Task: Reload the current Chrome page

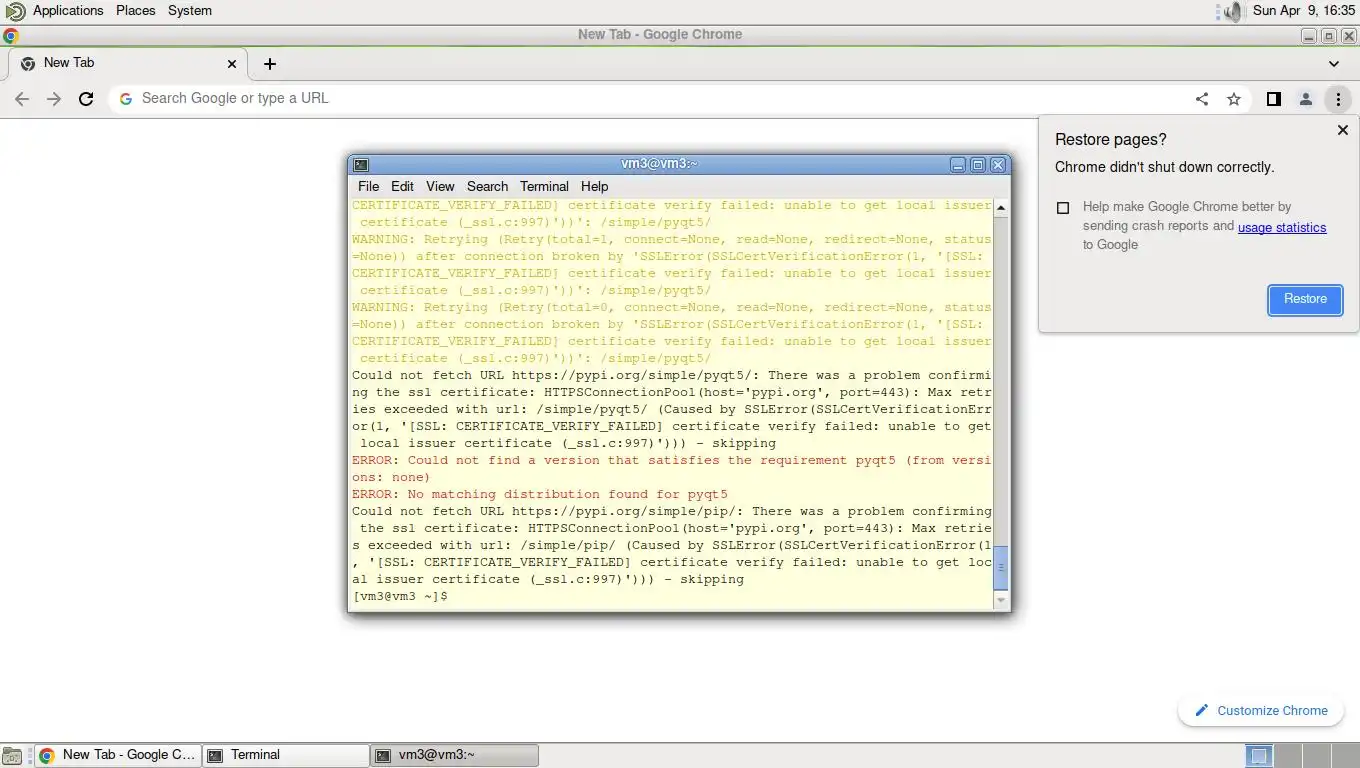Action: click(86, 99)
